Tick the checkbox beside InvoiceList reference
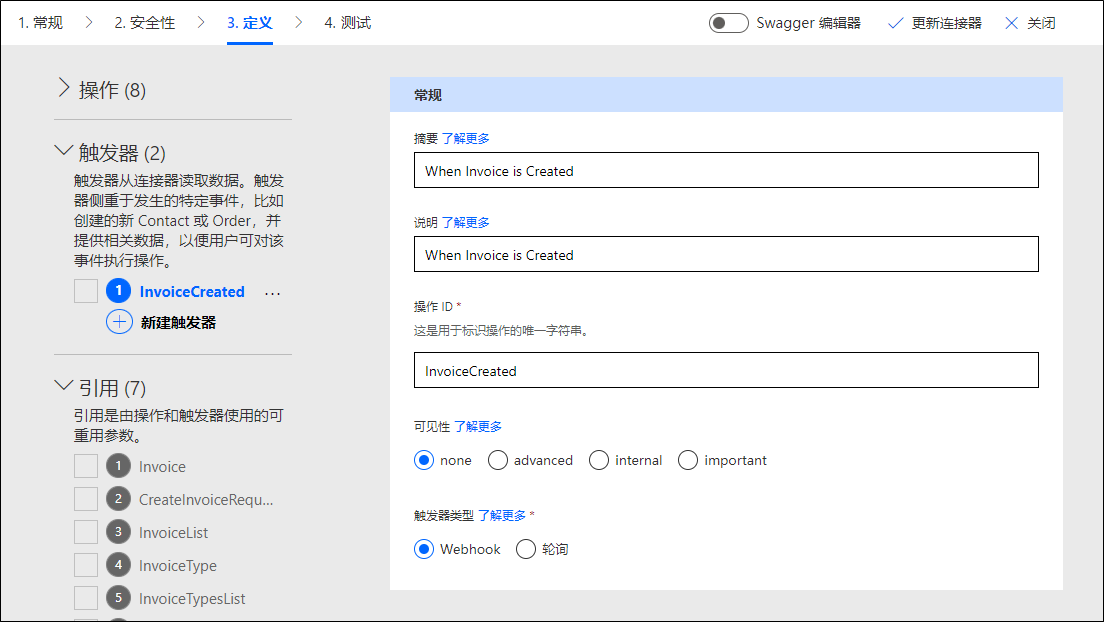 tap(86, 532)
